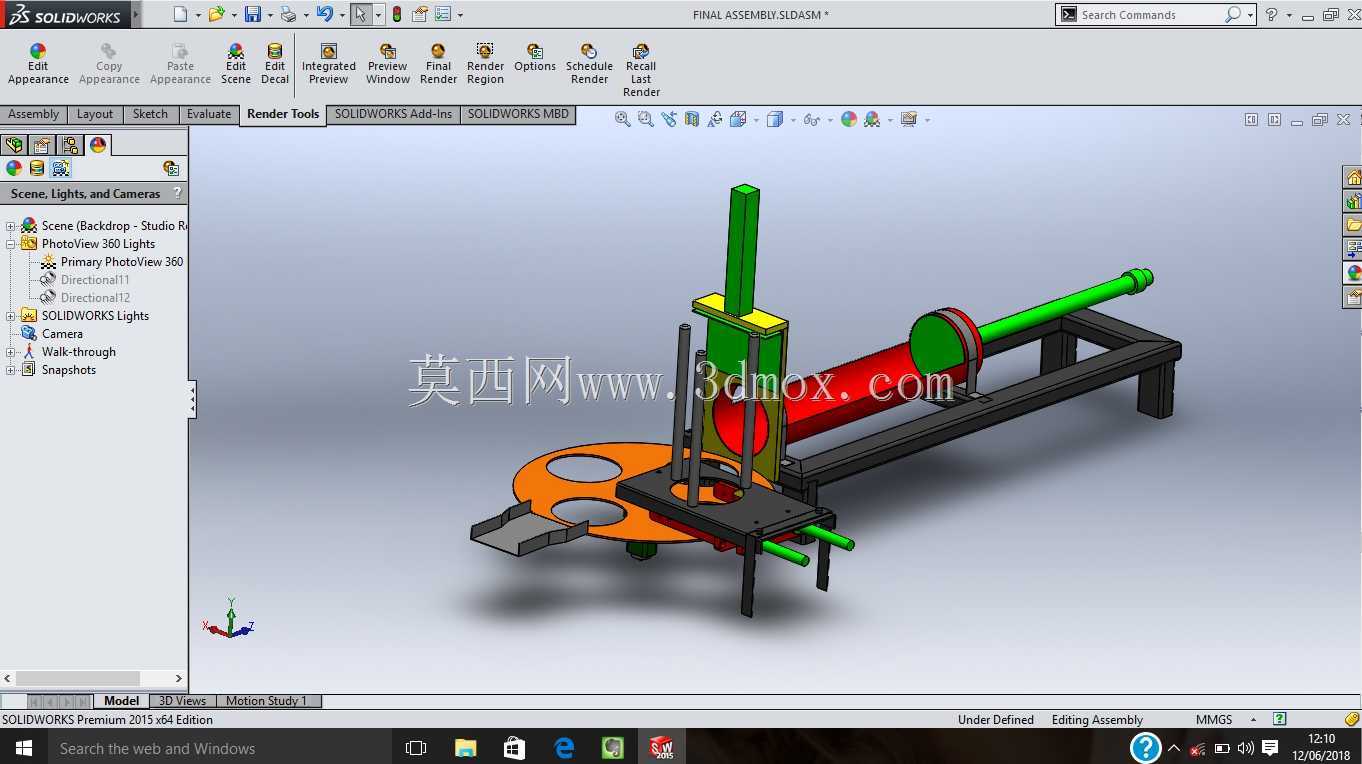Switch to the Evaluate tab
Viewport: 1362px width, 764px height.
(x=209, y=114)
